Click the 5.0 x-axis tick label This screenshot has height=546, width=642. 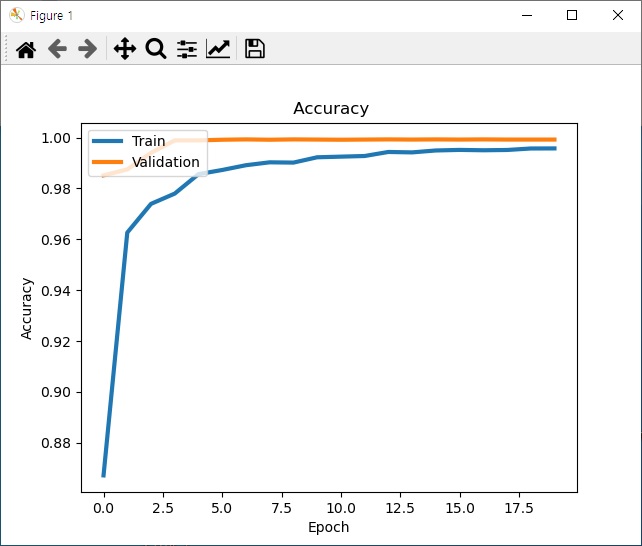[222, 508]
